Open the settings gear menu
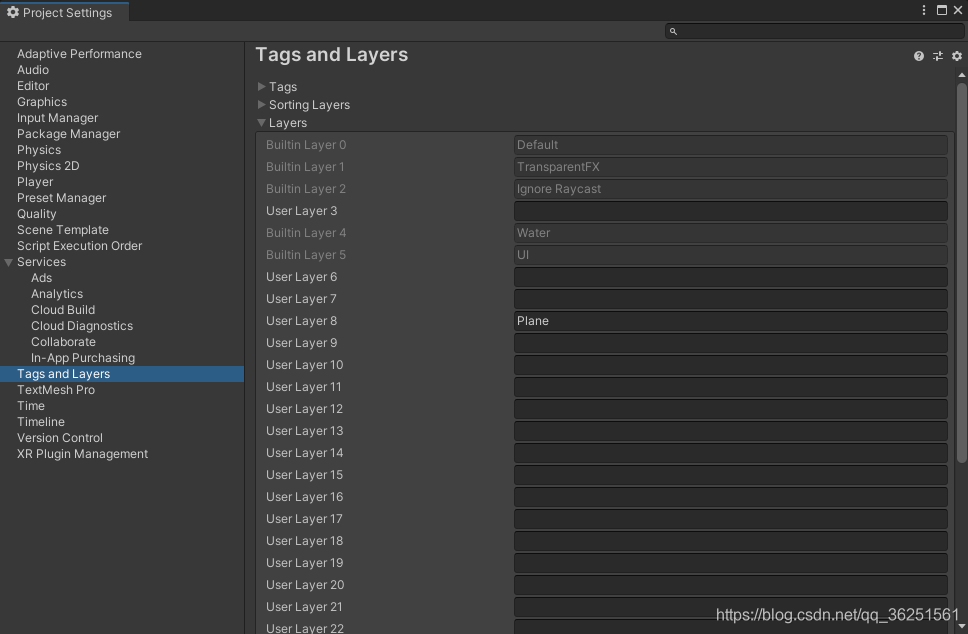This screenshot has width=968, height=634. (x=956, y=56)
